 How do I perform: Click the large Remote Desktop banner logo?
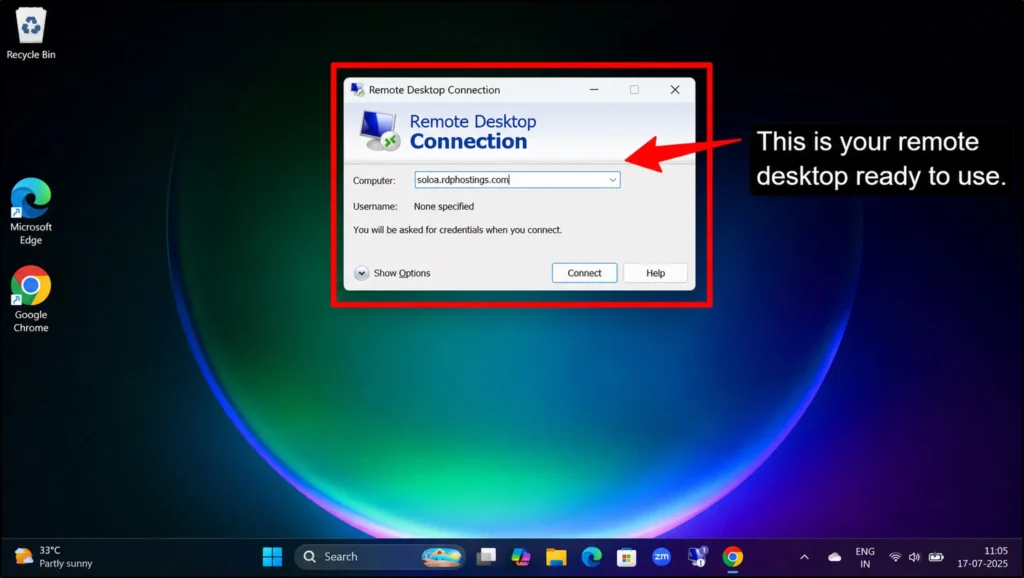[378, 130]
